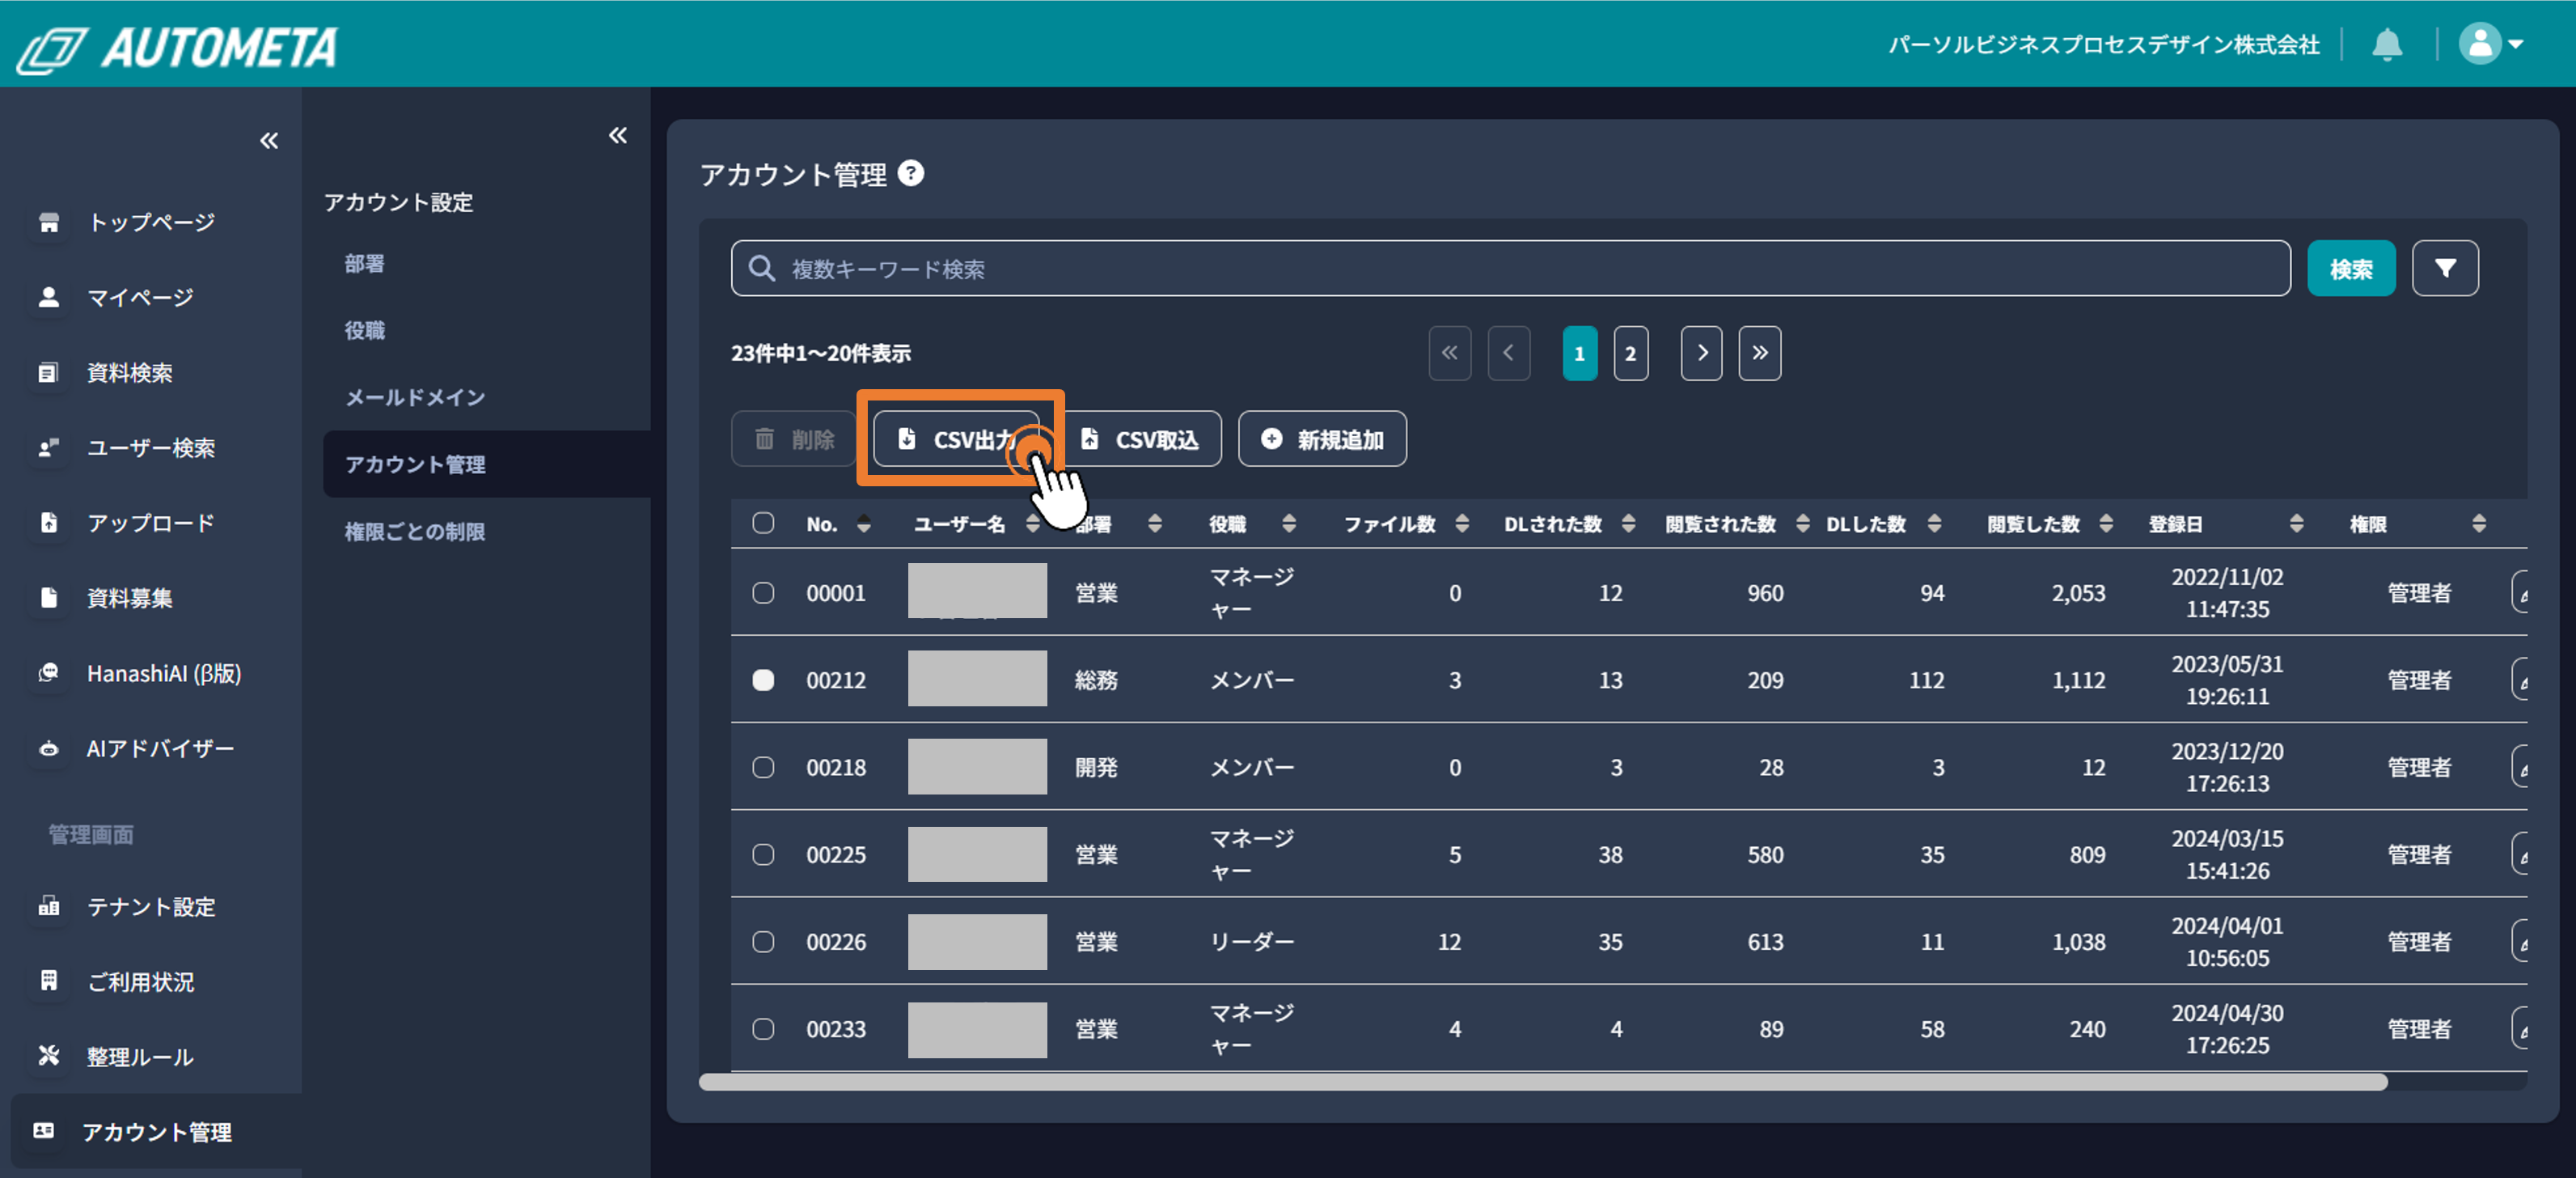Image resolution: width=2576 pixels, height=1178 pixels.
Task: Click the CSV取込 button
Action: (x=1143, y=439)
